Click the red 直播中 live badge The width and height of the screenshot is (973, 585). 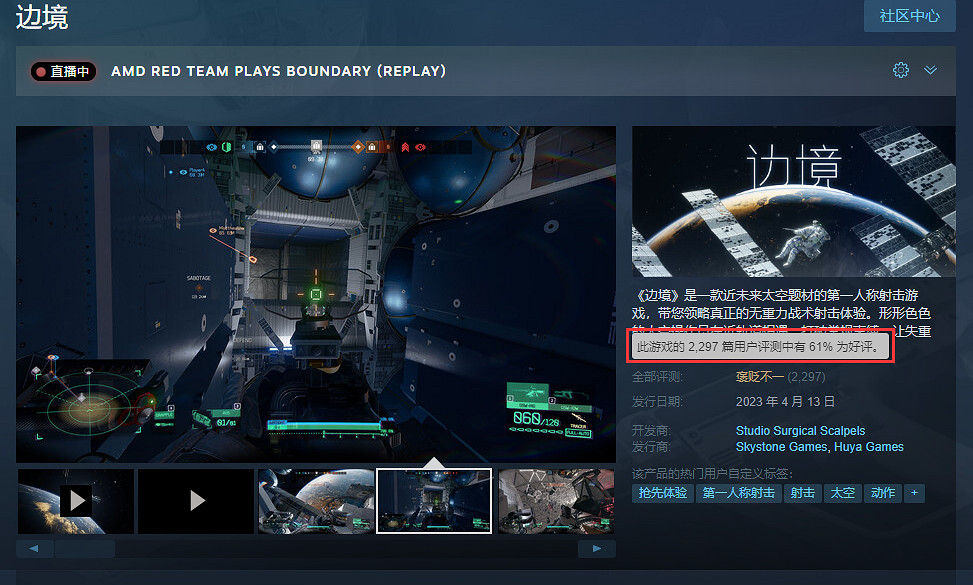coord(62,71)
